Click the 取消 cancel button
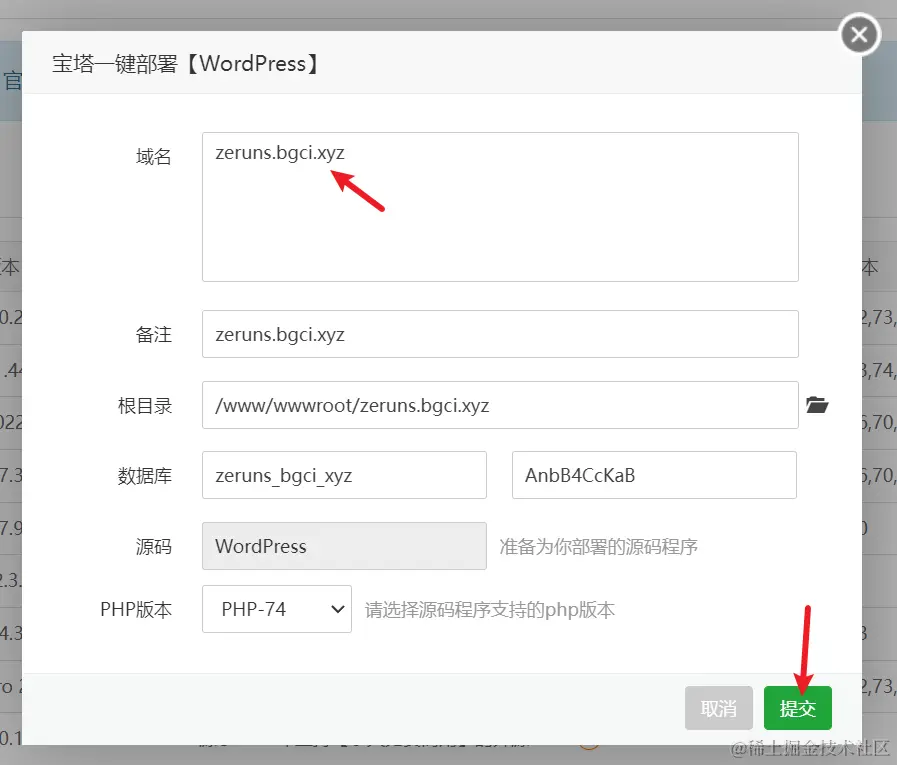 (x=719, y=708)
